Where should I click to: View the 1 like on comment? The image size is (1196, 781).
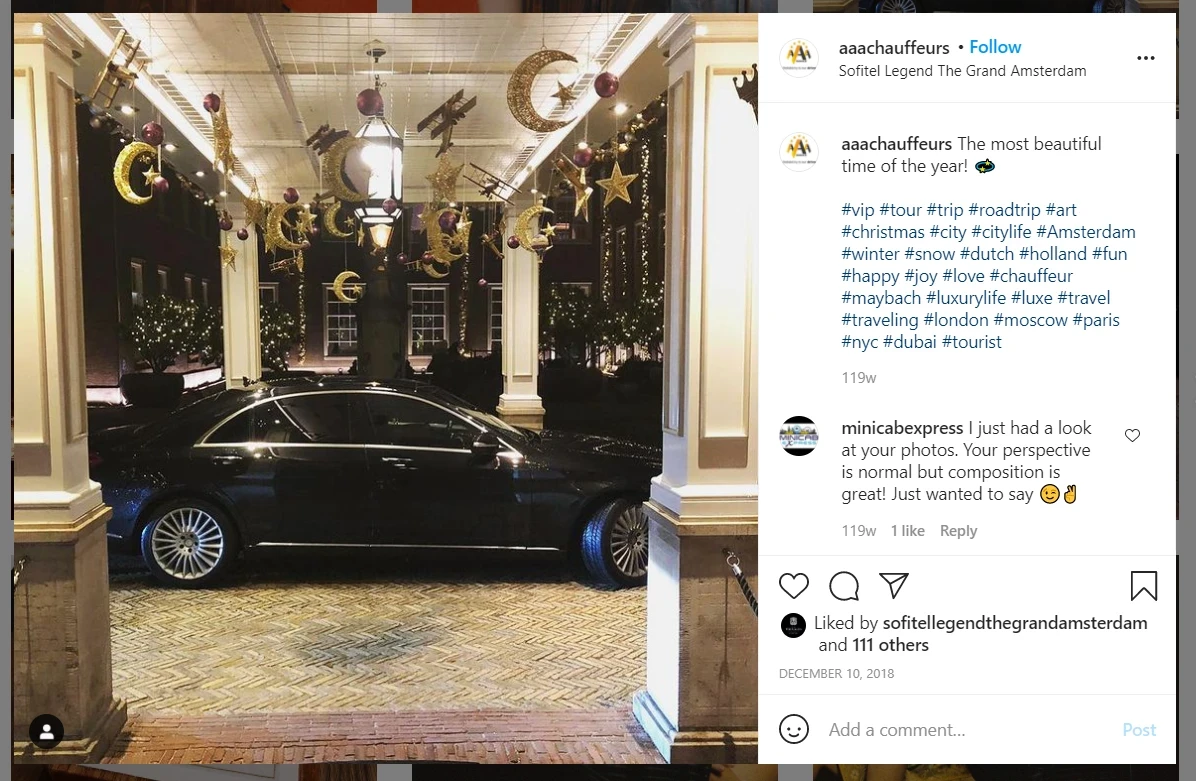(908, 531)
